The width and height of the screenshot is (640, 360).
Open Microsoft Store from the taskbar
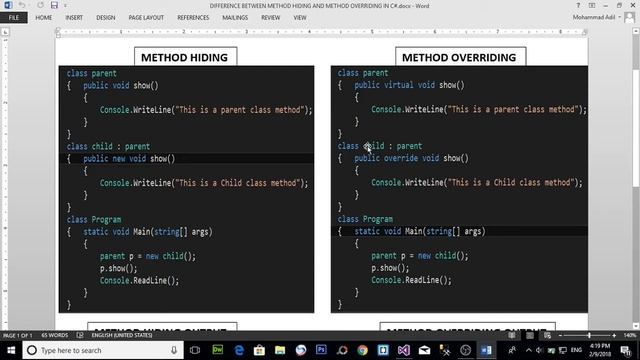(x=259, y=350)
